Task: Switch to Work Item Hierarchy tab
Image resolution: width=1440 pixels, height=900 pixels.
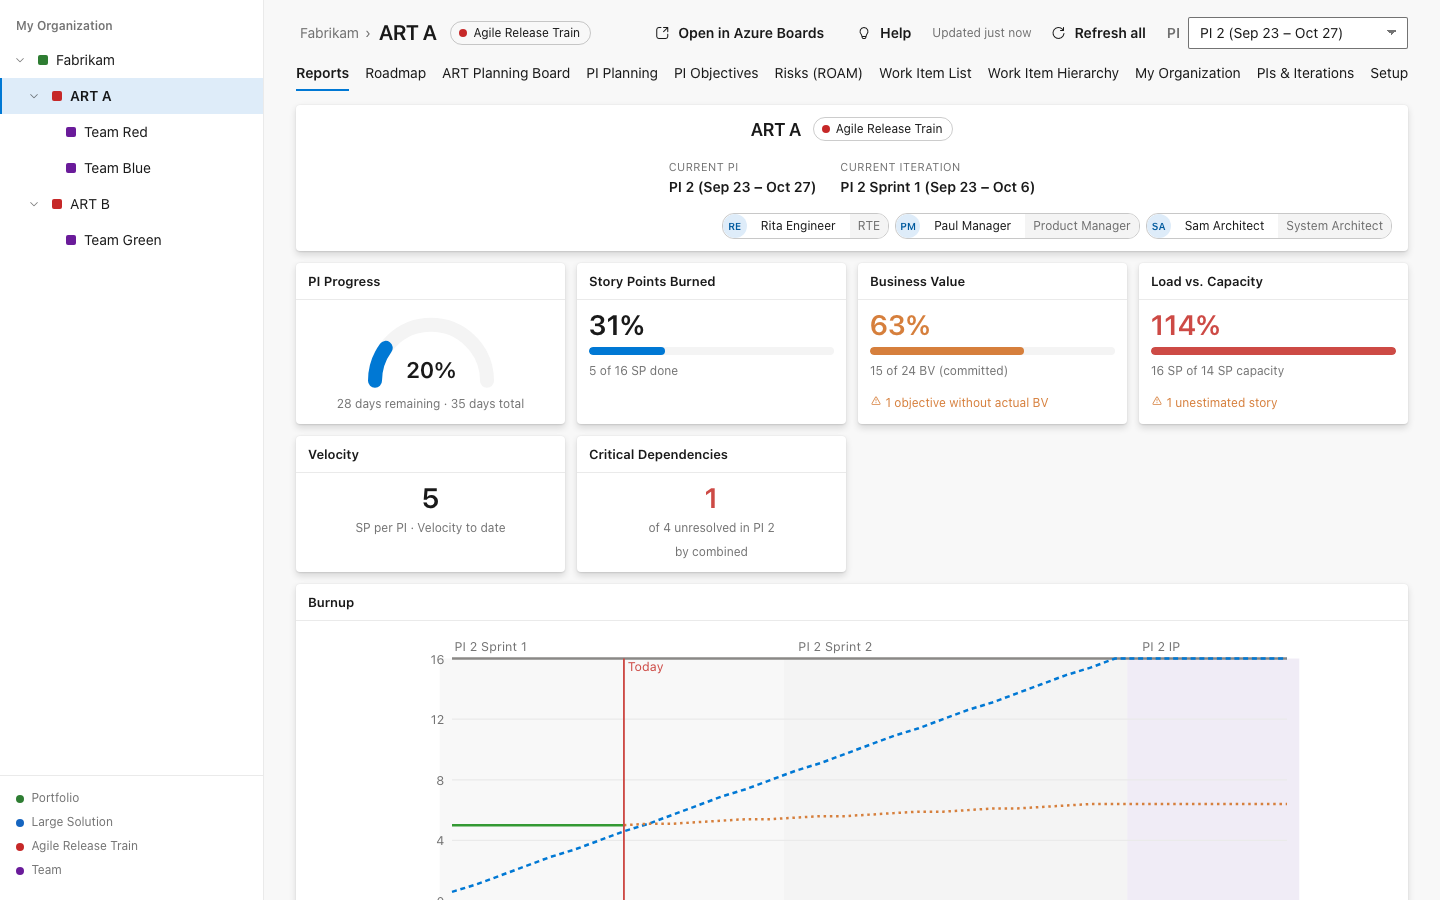Action: click(x=1053, y=73)
